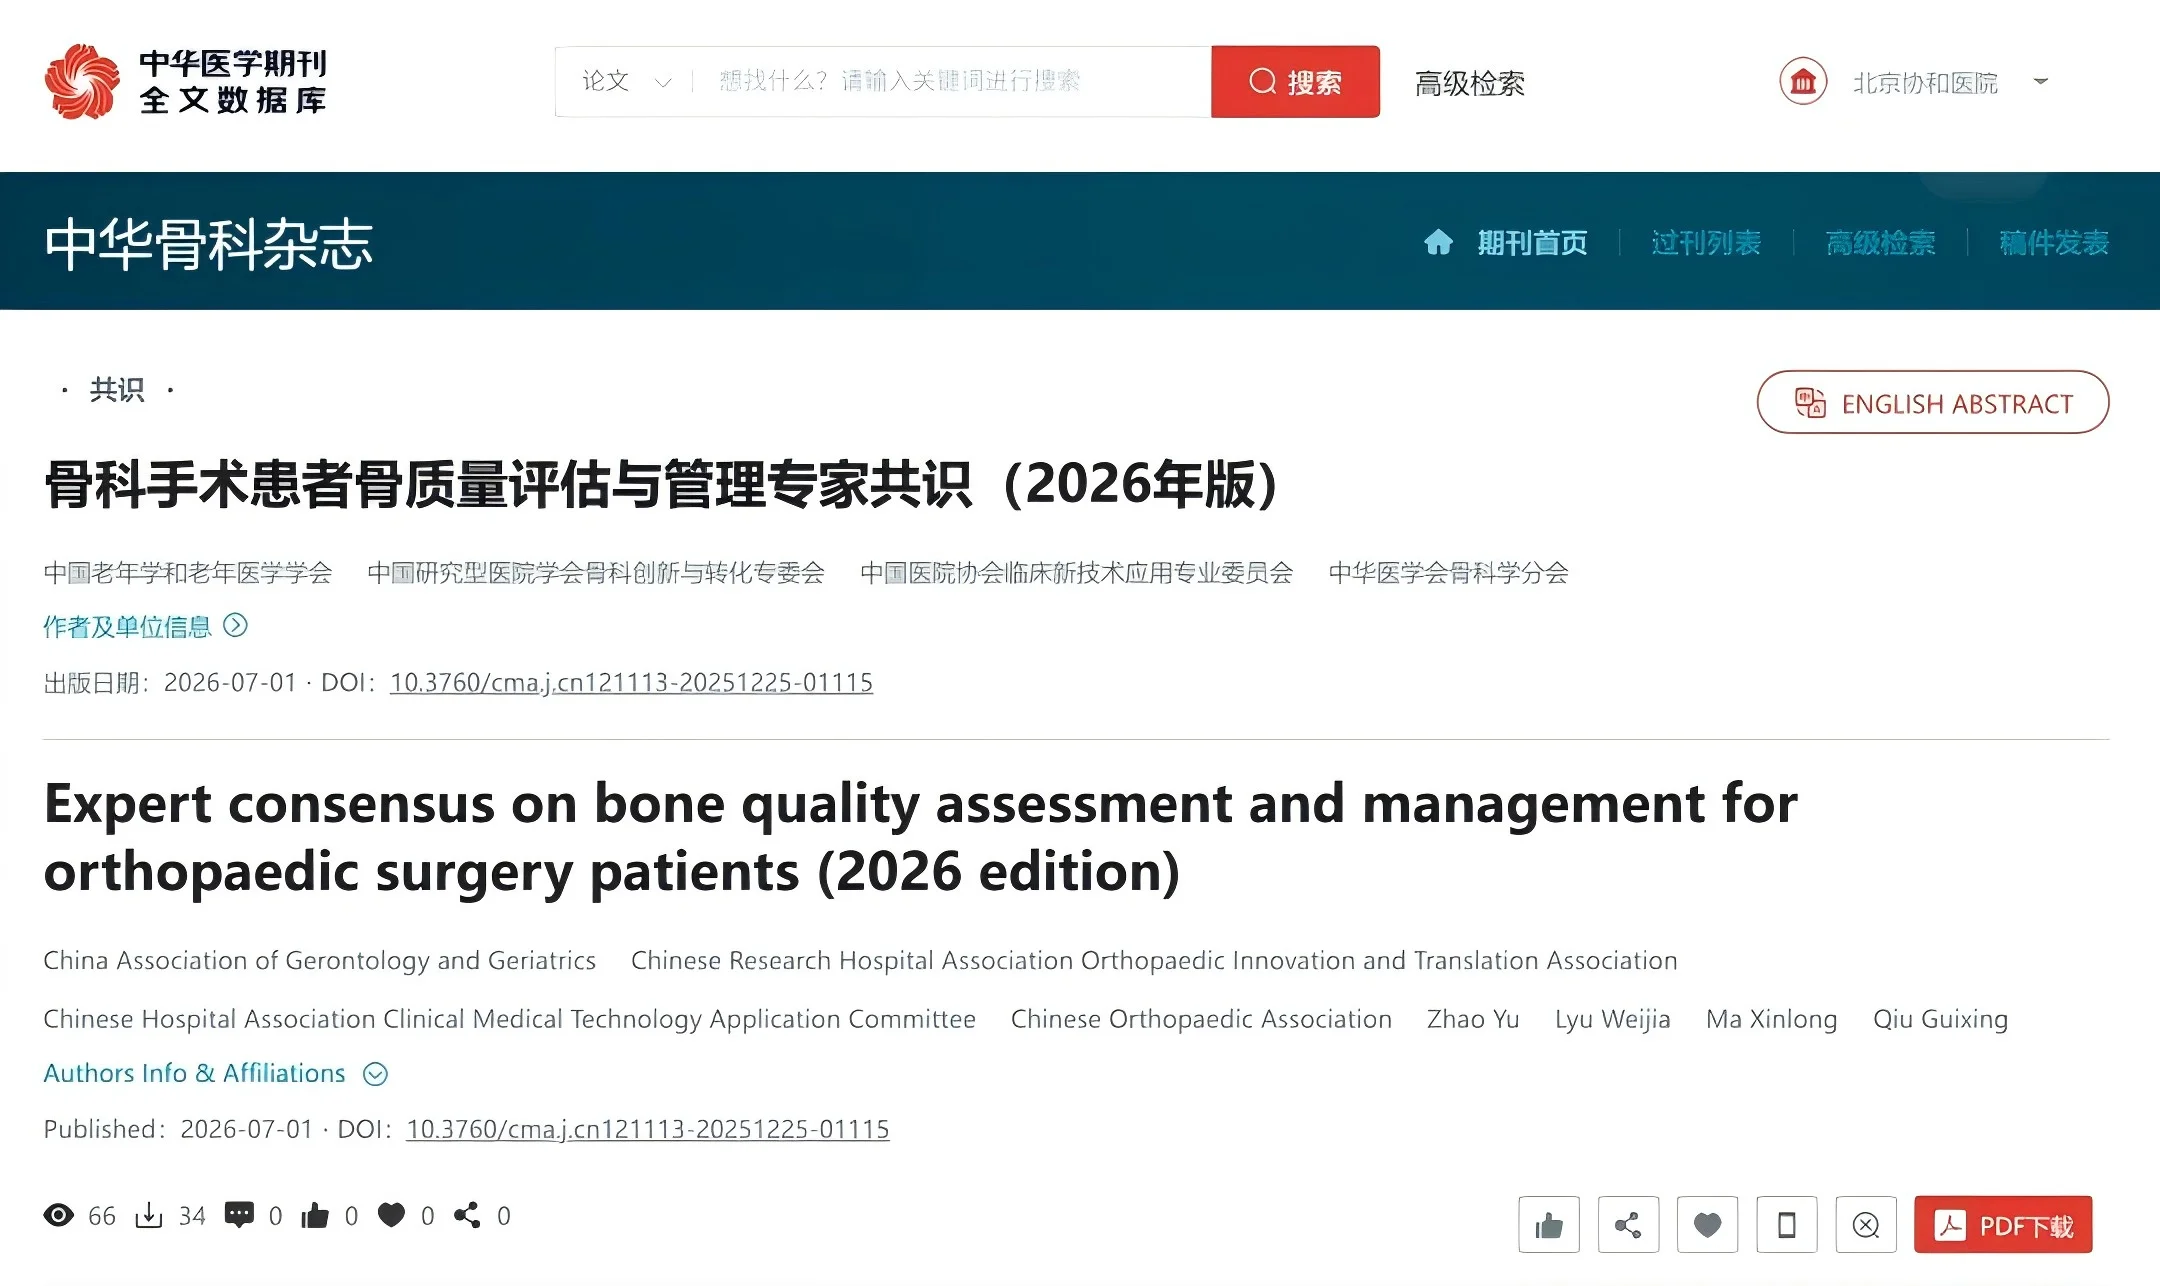The height and width of the screenshot is (1286, 2160).
Task: Click the institution building icon
Action: 1802,81
